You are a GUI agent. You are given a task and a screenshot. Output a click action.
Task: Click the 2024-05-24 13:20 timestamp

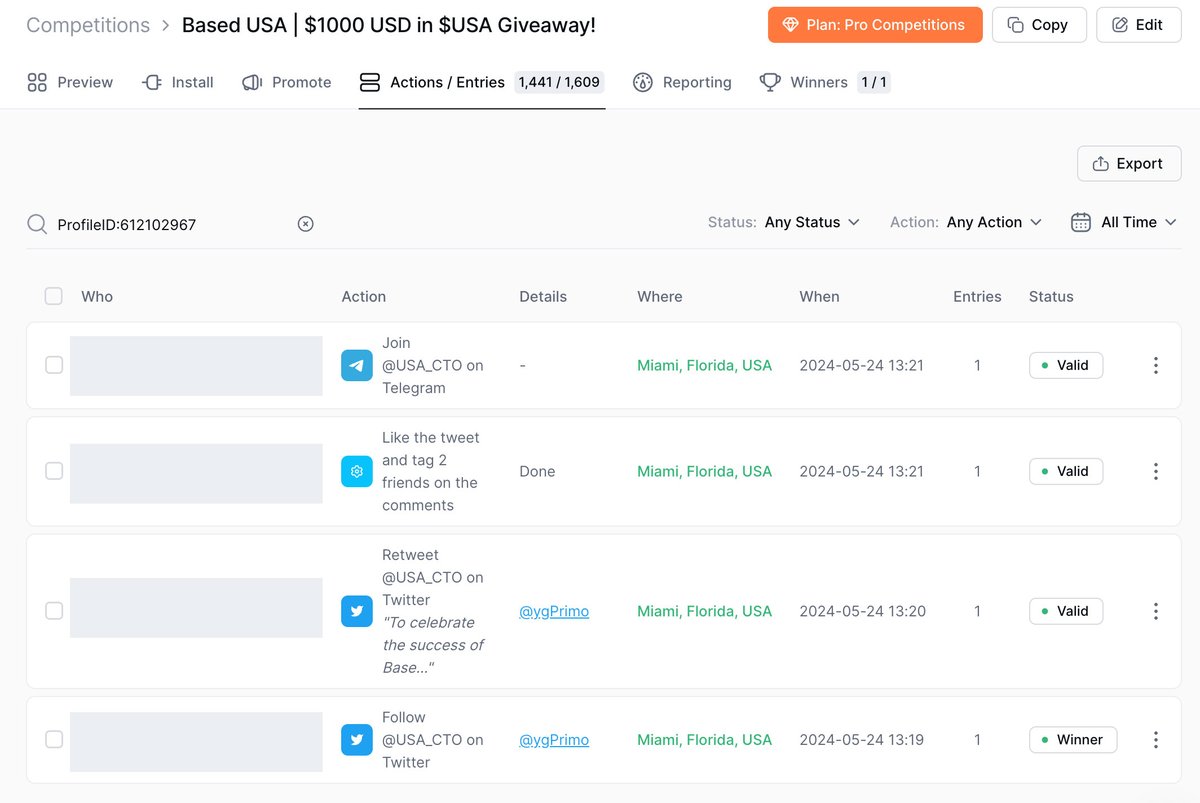pyautogui.click(x=862, y=611)
